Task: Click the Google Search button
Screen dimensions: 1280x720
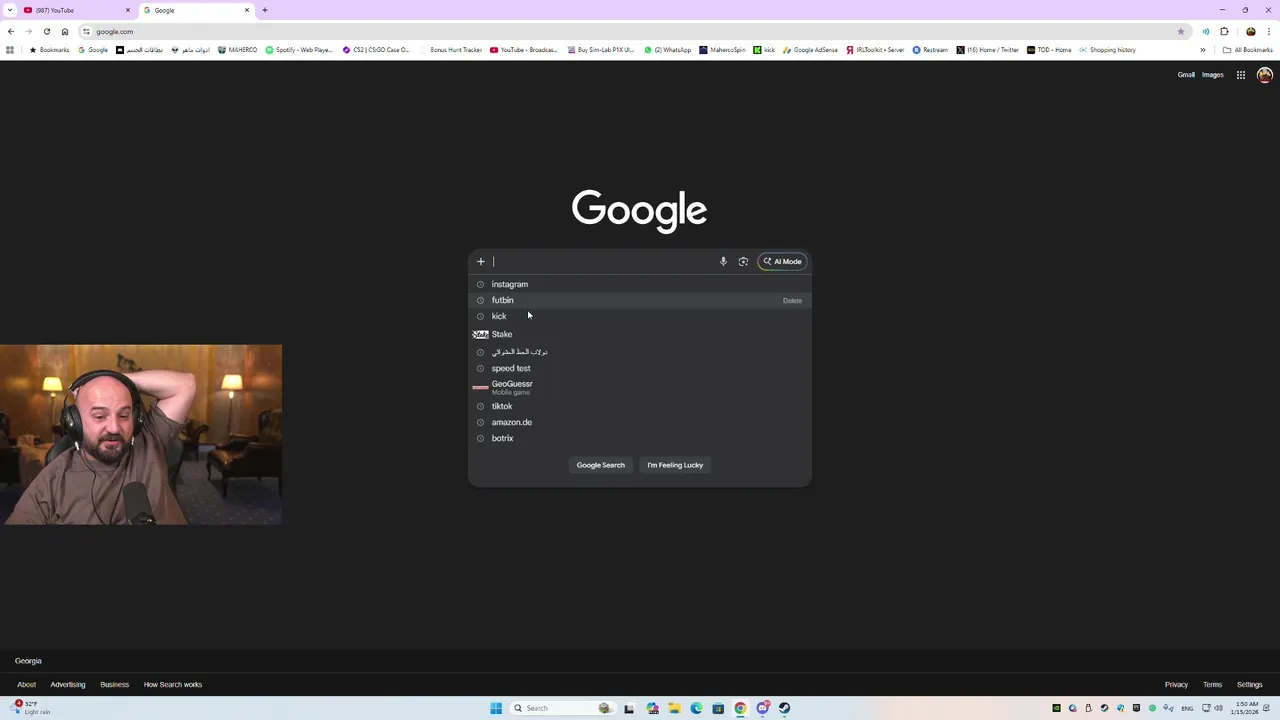Action: (600, 465)
